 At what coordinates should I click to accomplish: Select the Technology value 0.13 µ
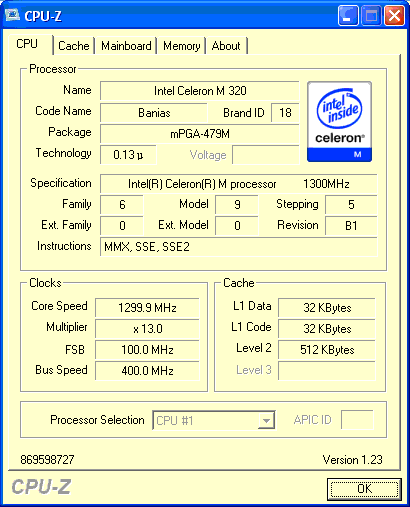[x=128, y=155]
